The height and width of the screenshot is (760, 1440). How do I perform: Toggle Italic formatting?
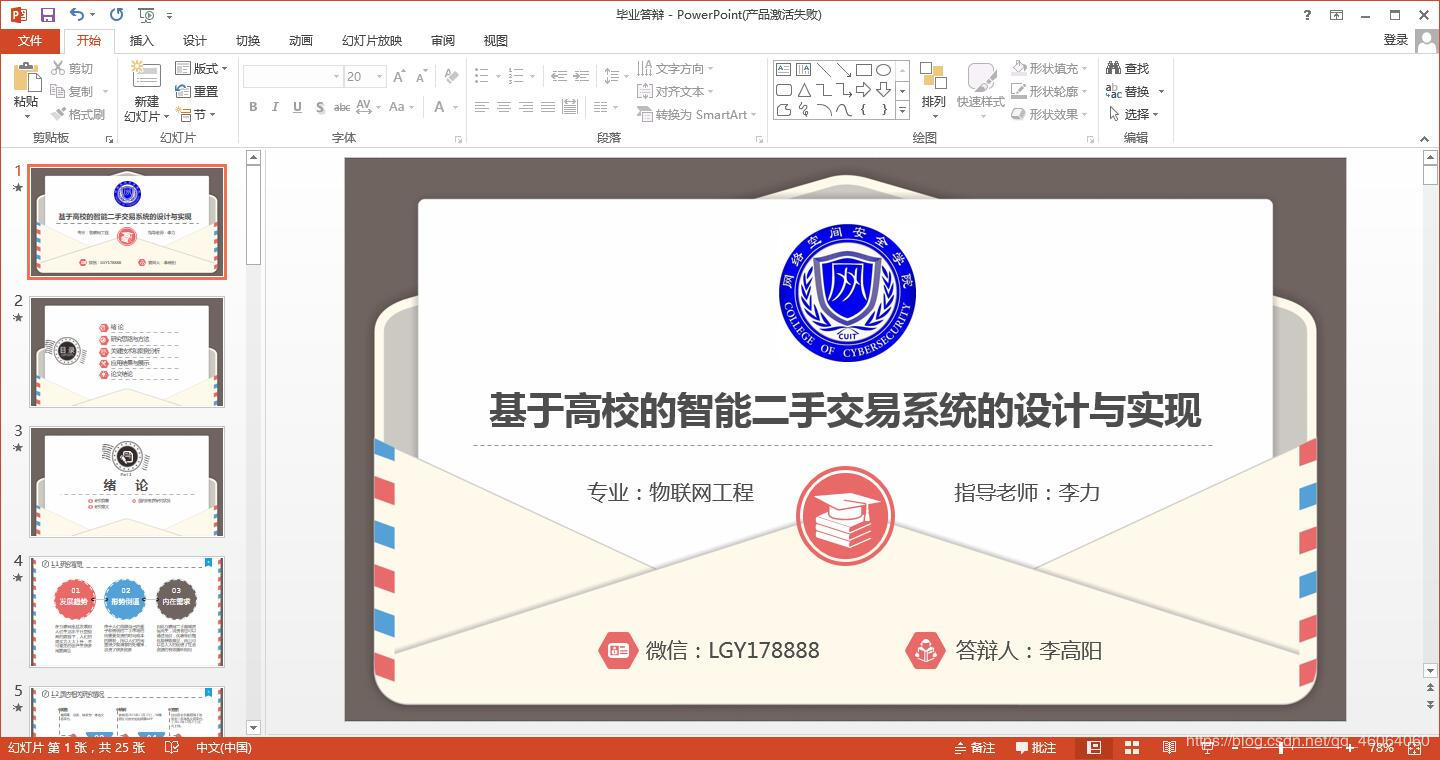pos(275,107)
